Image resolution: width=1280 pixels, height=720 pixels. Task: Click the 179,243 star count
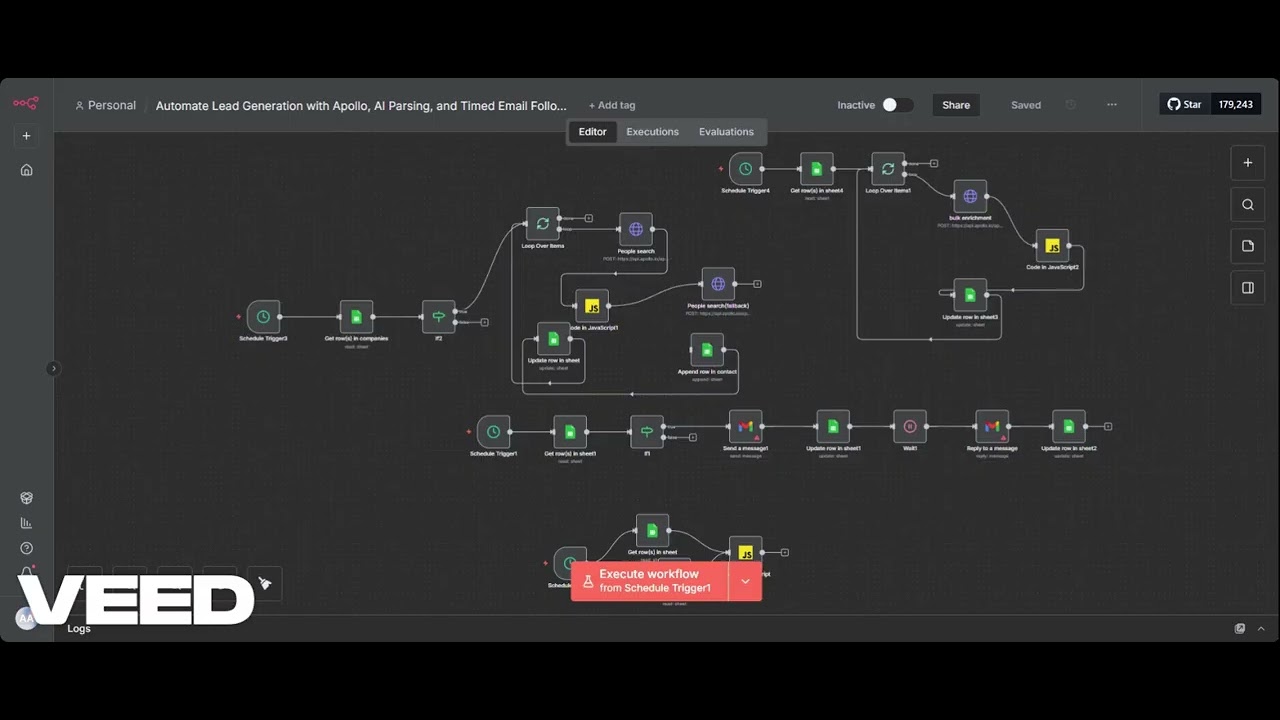click(1235, 104)
